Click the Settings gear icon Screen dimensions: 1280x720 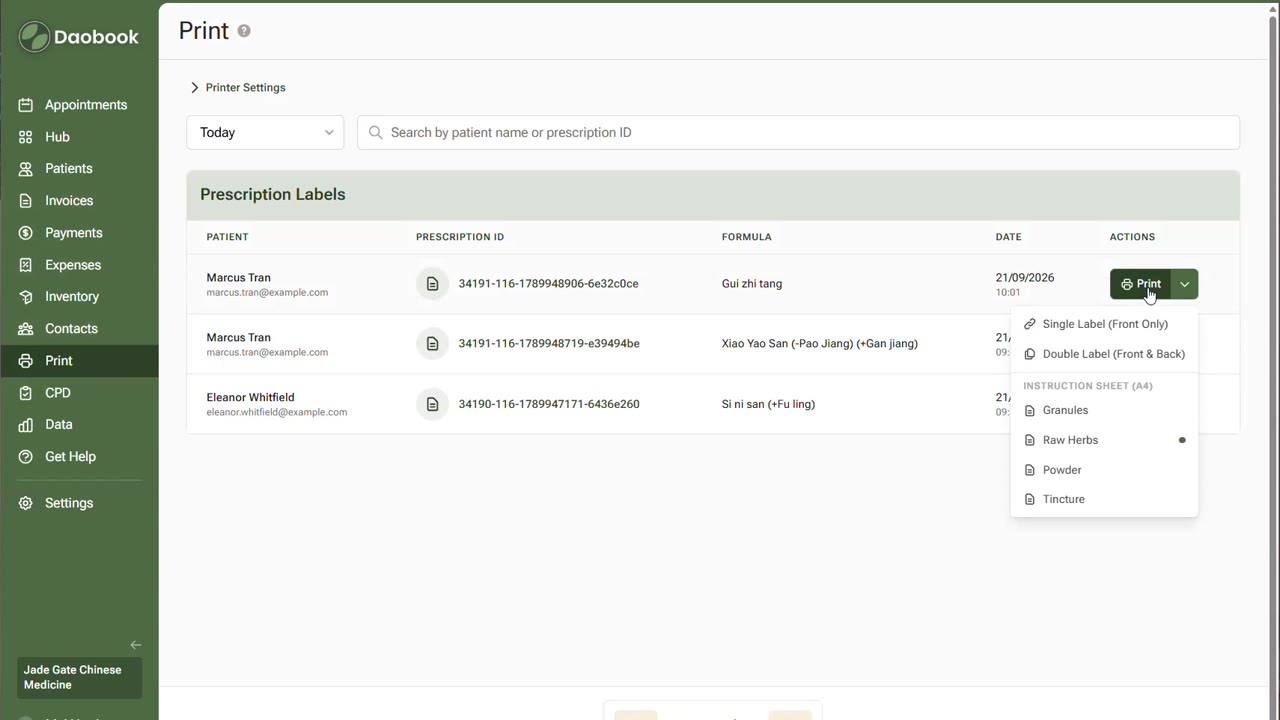tap(26, 503)
